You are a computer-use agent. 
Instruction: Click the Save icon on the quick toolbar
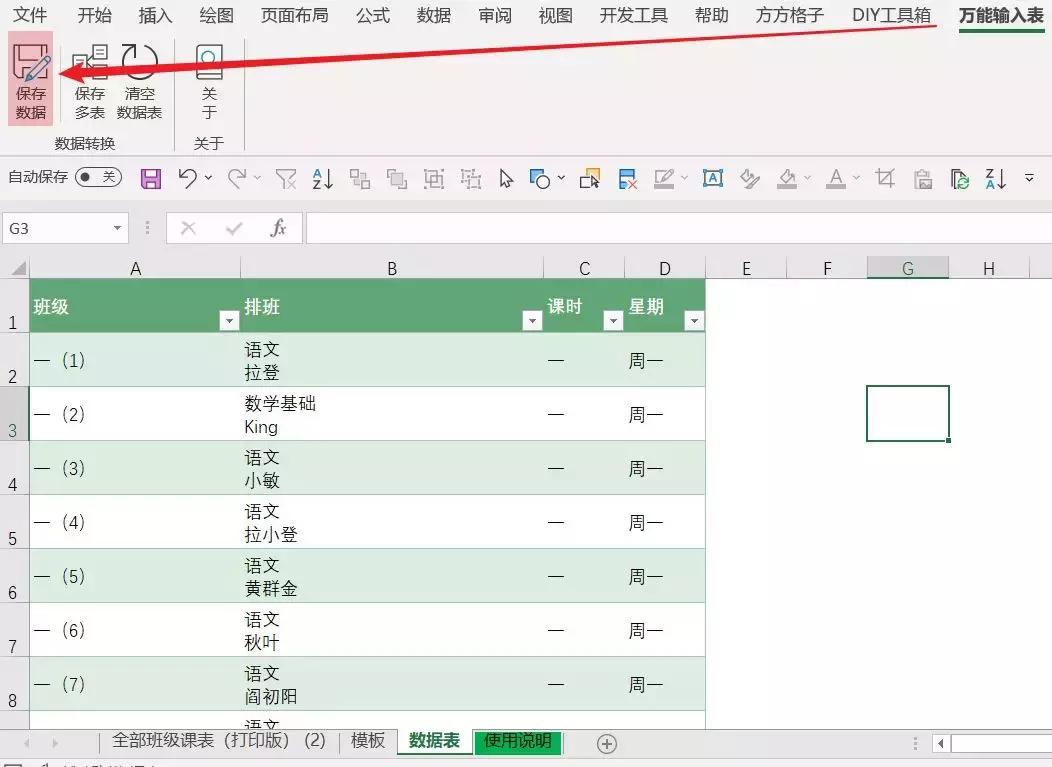point(151,177)
